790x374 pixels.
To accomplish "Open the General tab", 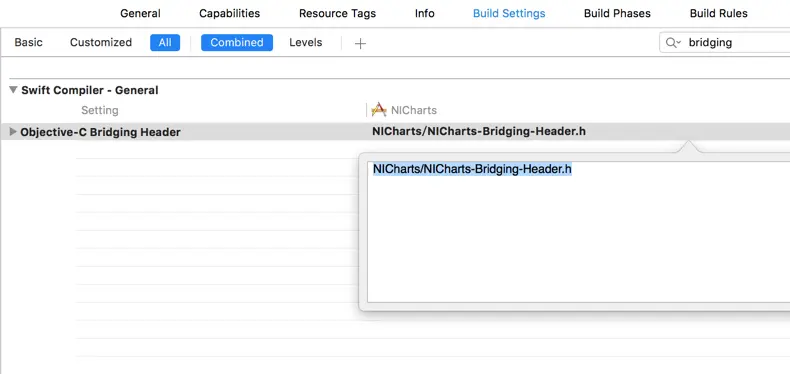I will tap(140, 14).
